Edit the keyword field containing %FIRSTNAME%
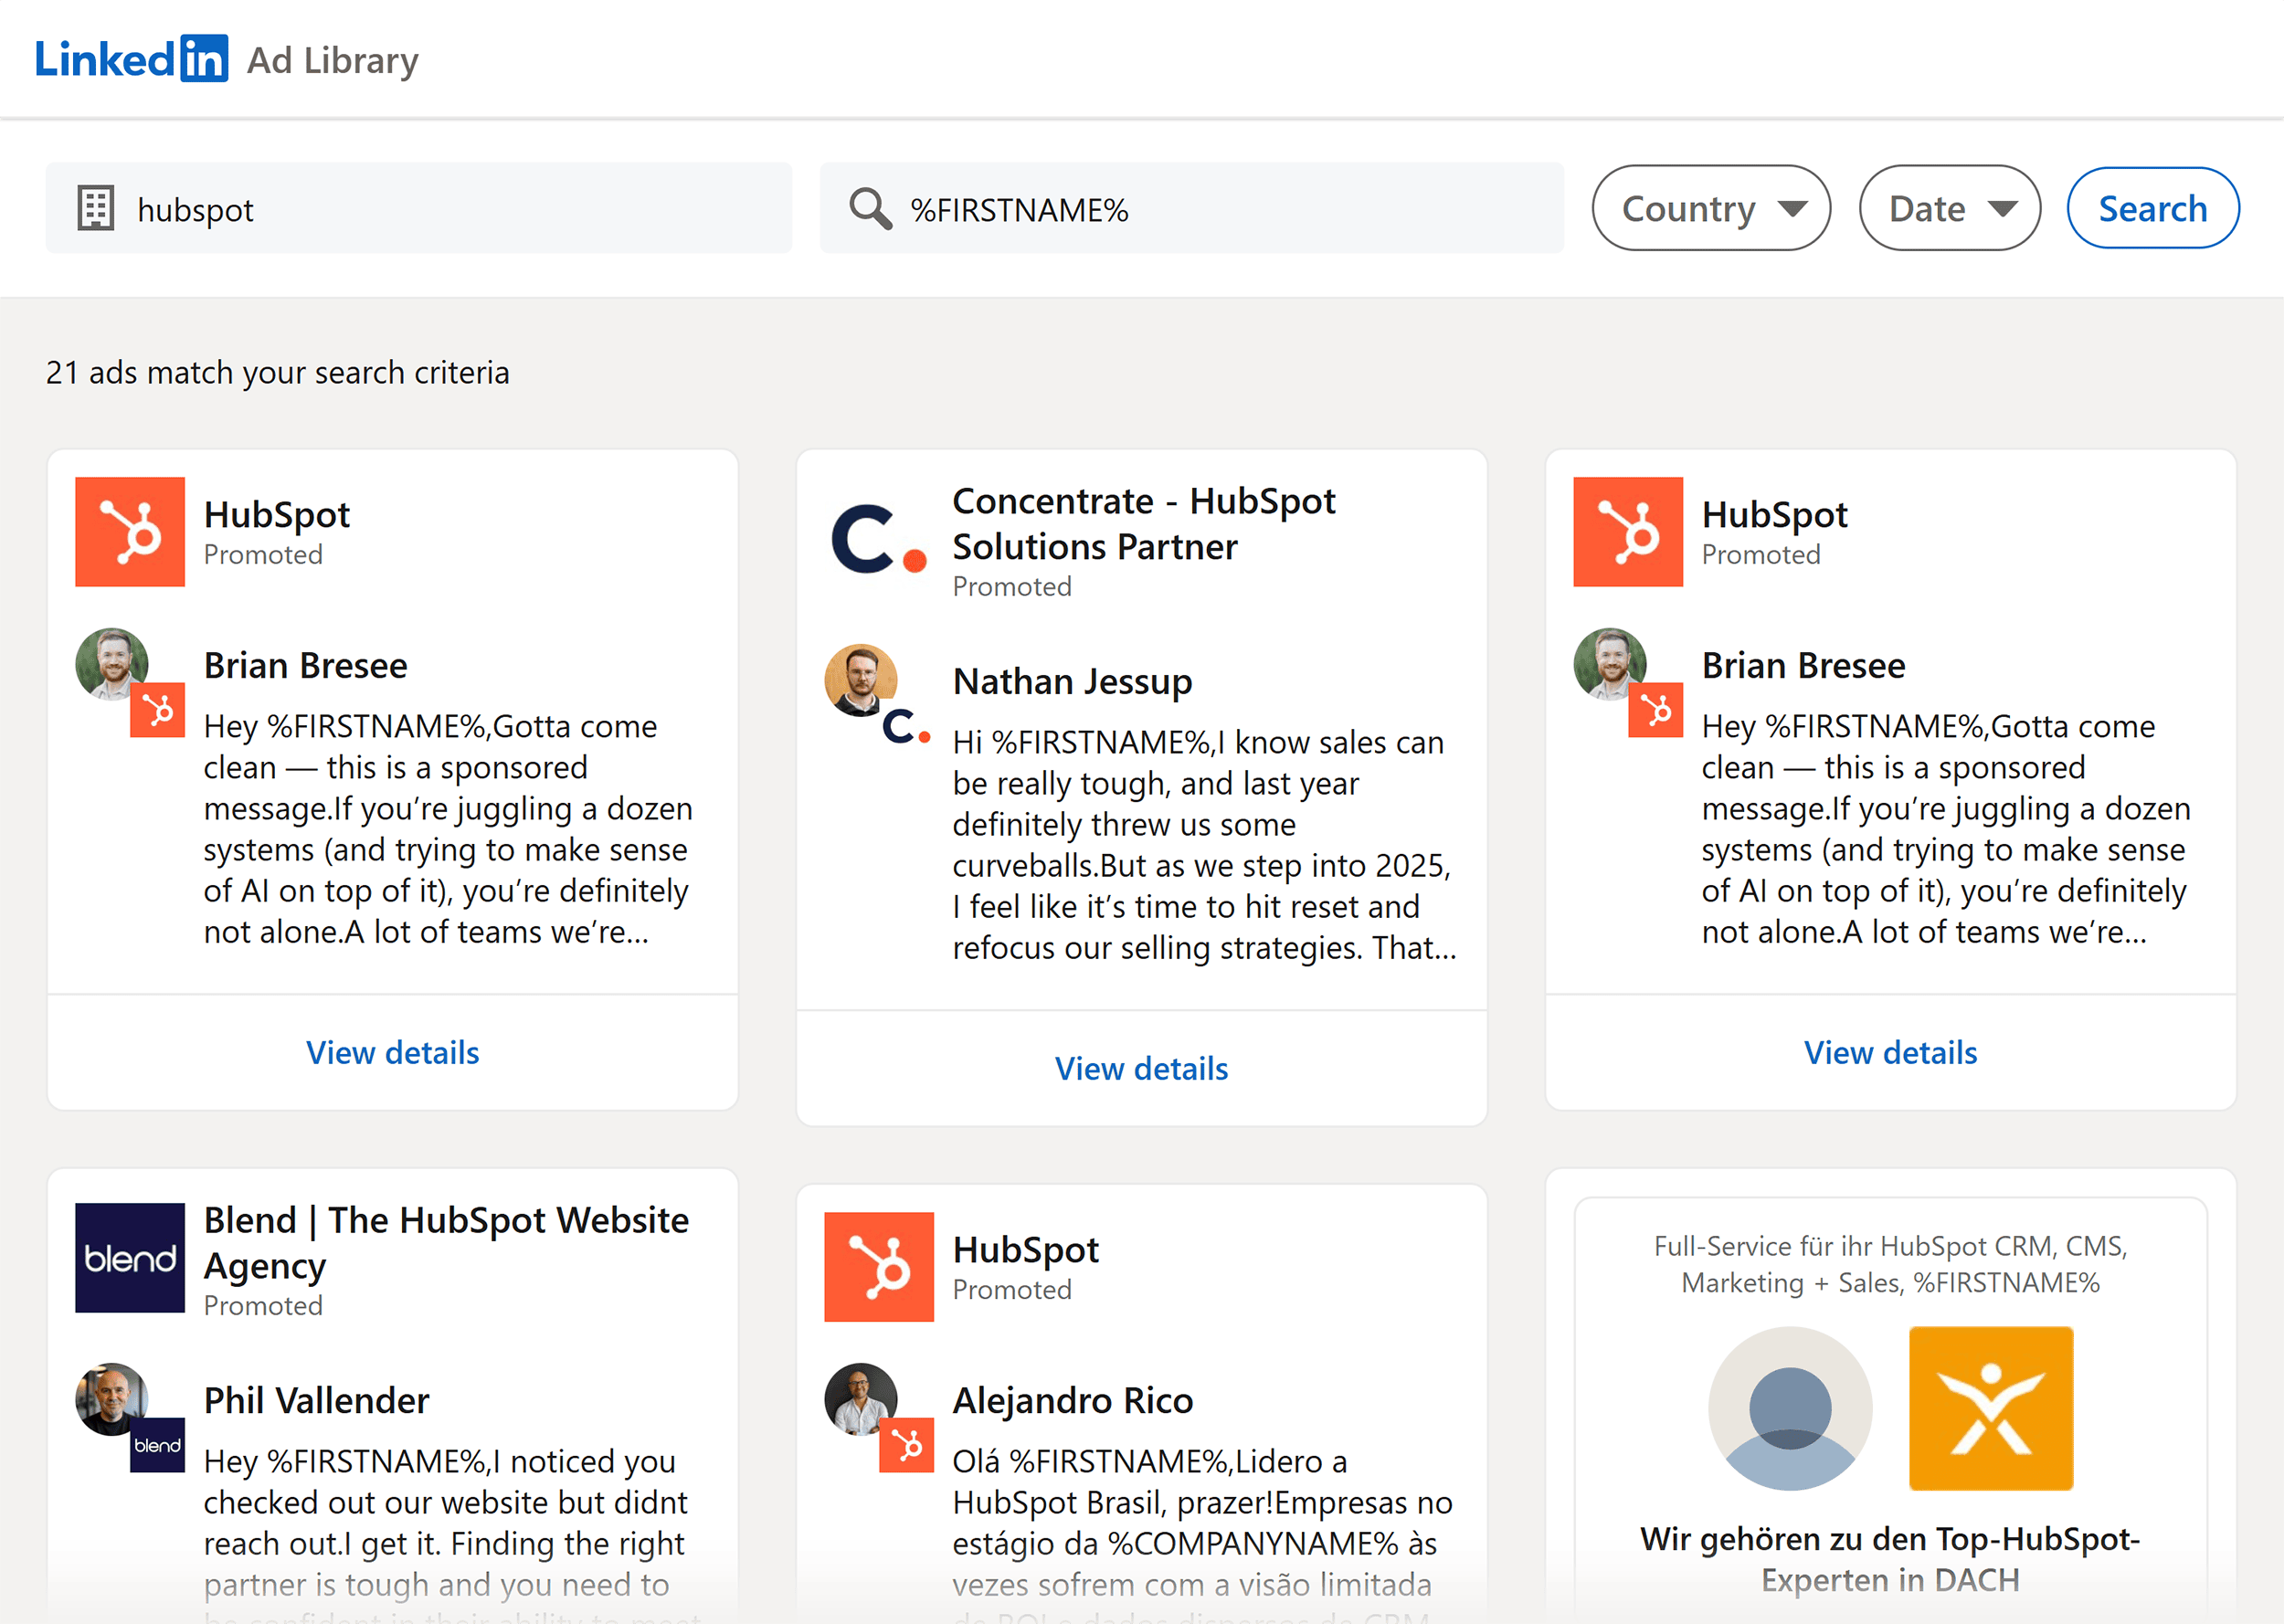2284x1624 pixels. pyautogui.click(x=1192, y=208)
